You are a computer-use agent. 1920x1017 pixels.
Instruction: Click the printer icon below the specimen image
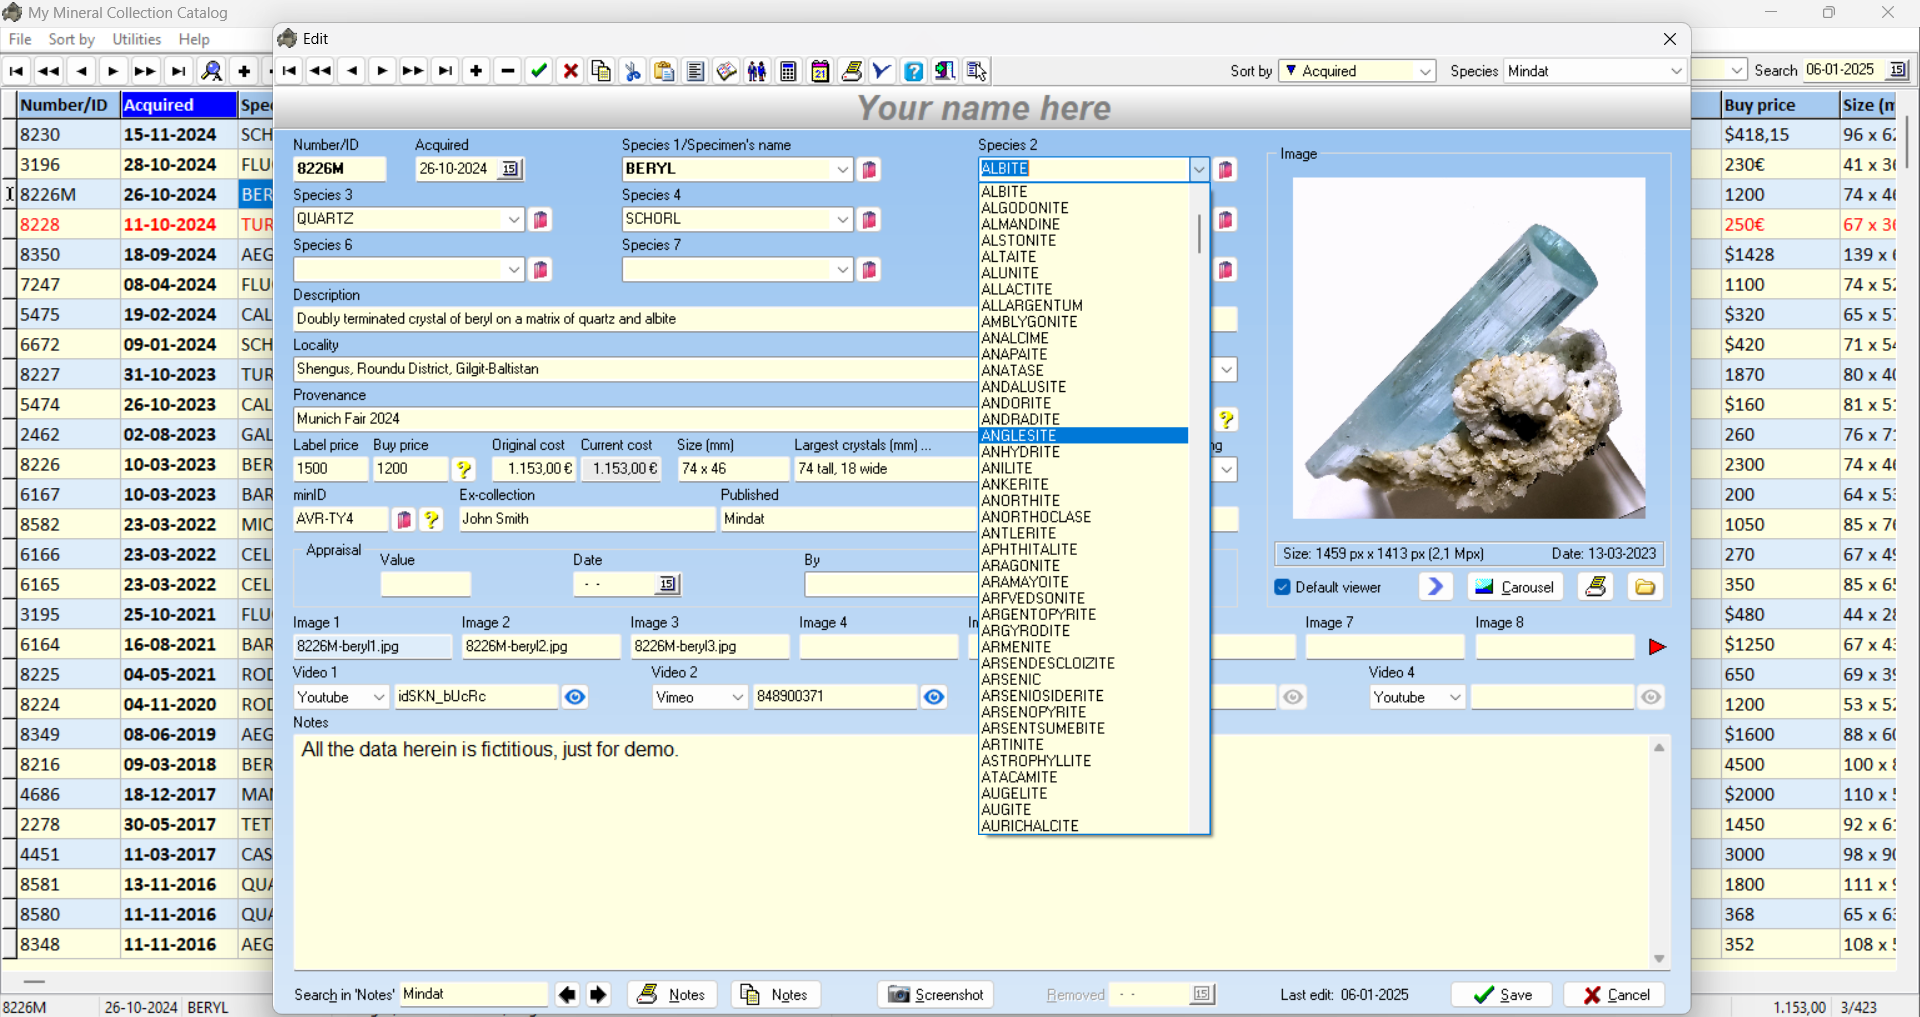tap(1596, 587)
